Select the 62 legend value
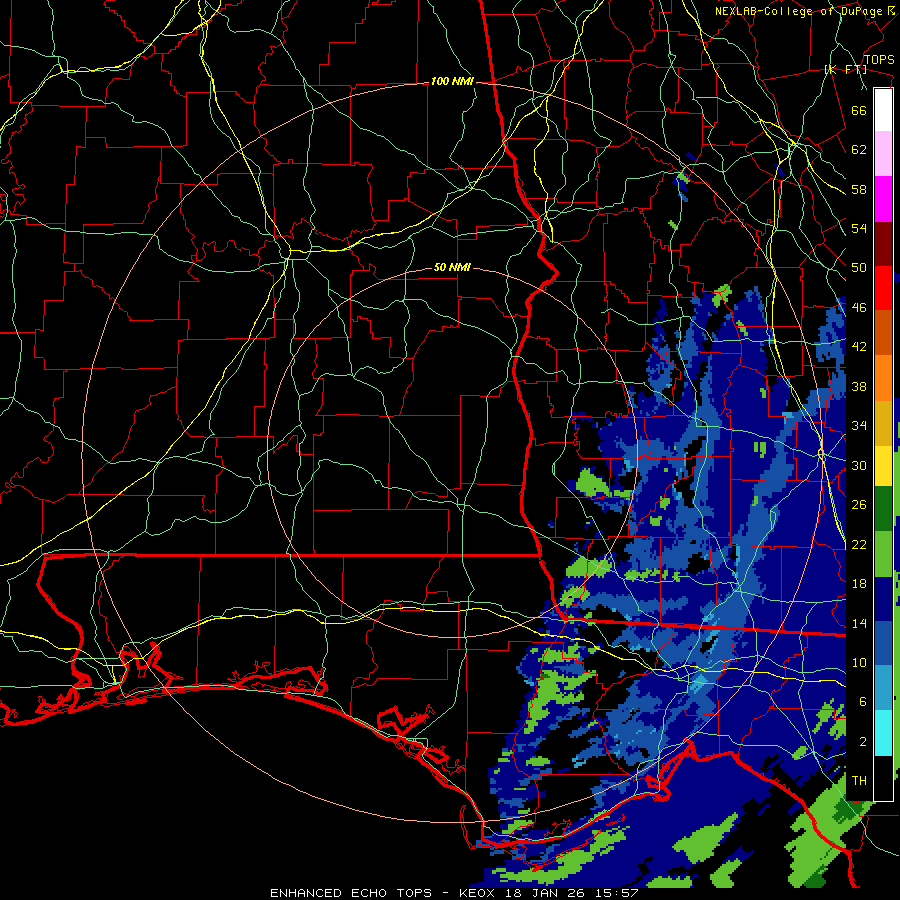Viewport: 900px width, 900px height. (859, 150)
